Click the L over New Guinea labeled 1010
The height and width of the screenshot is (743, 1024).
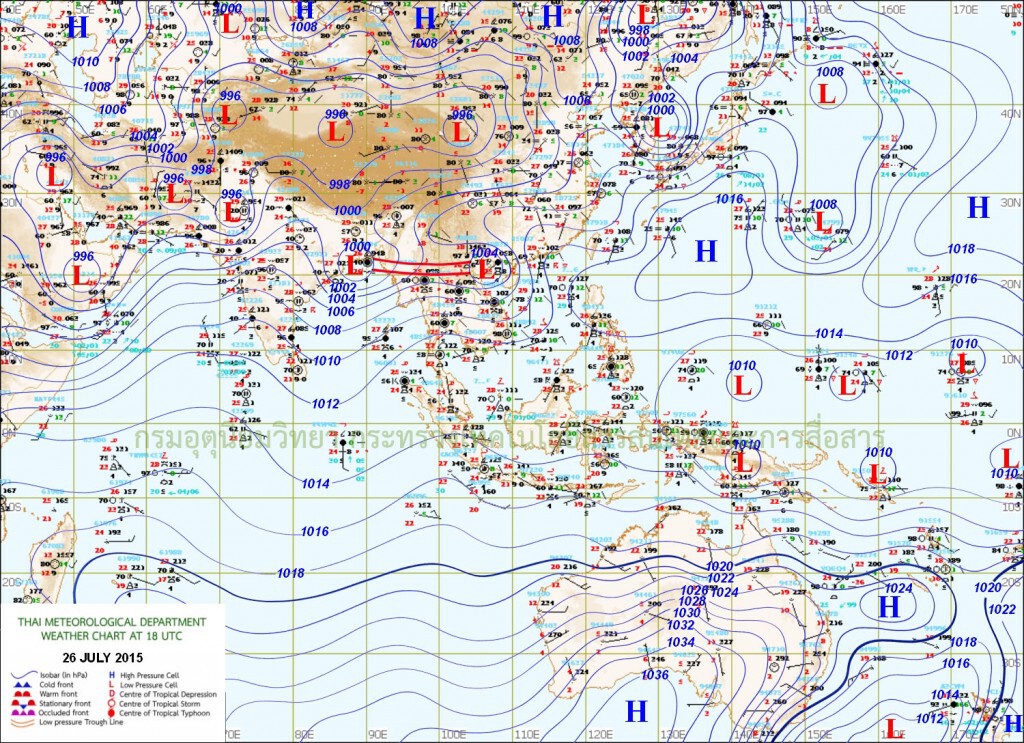(x=744, y=464)
